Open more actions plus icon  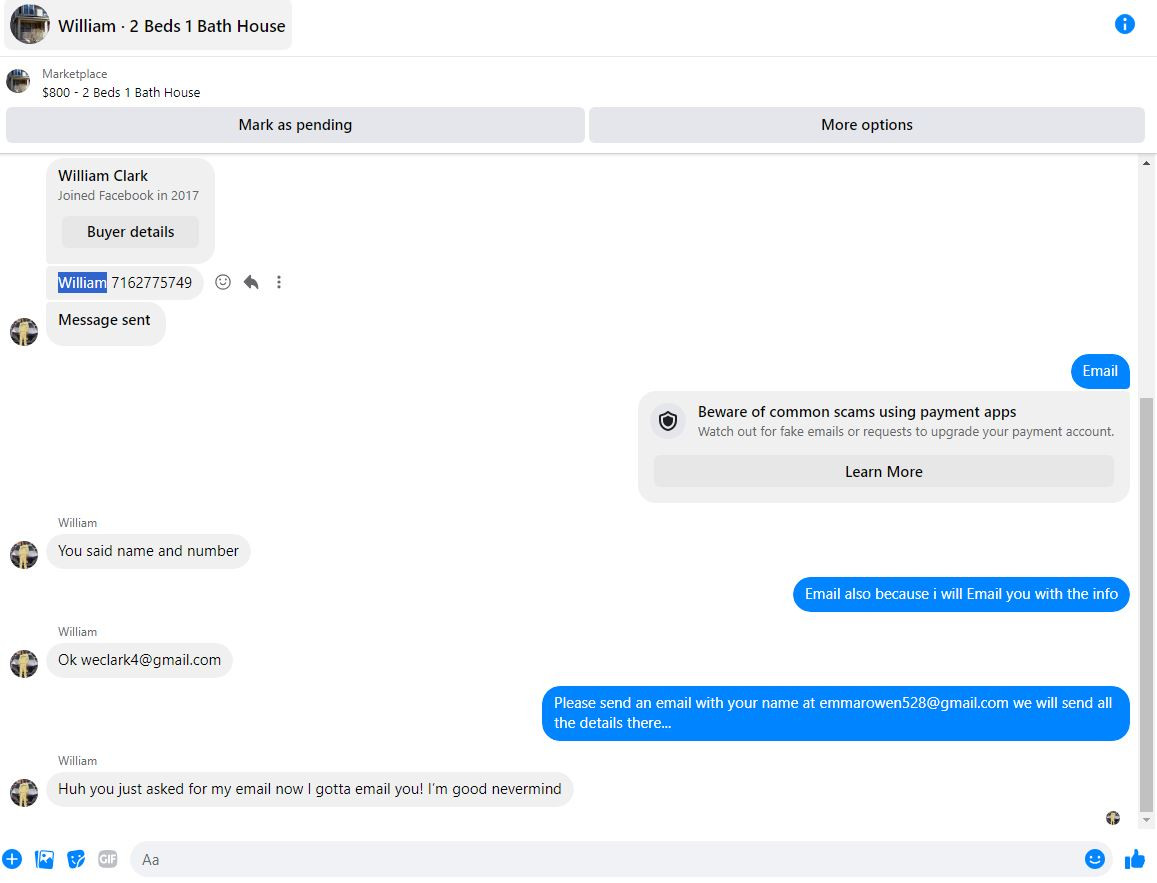click(x=12, y=859)
